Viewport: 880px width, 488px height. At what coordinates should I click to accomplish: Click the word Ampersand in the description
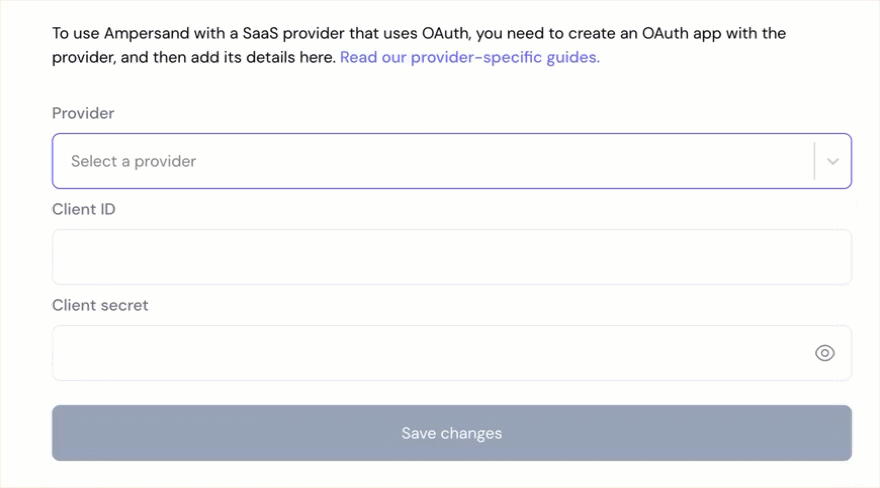pyautogui.click(x=146, y=34)
